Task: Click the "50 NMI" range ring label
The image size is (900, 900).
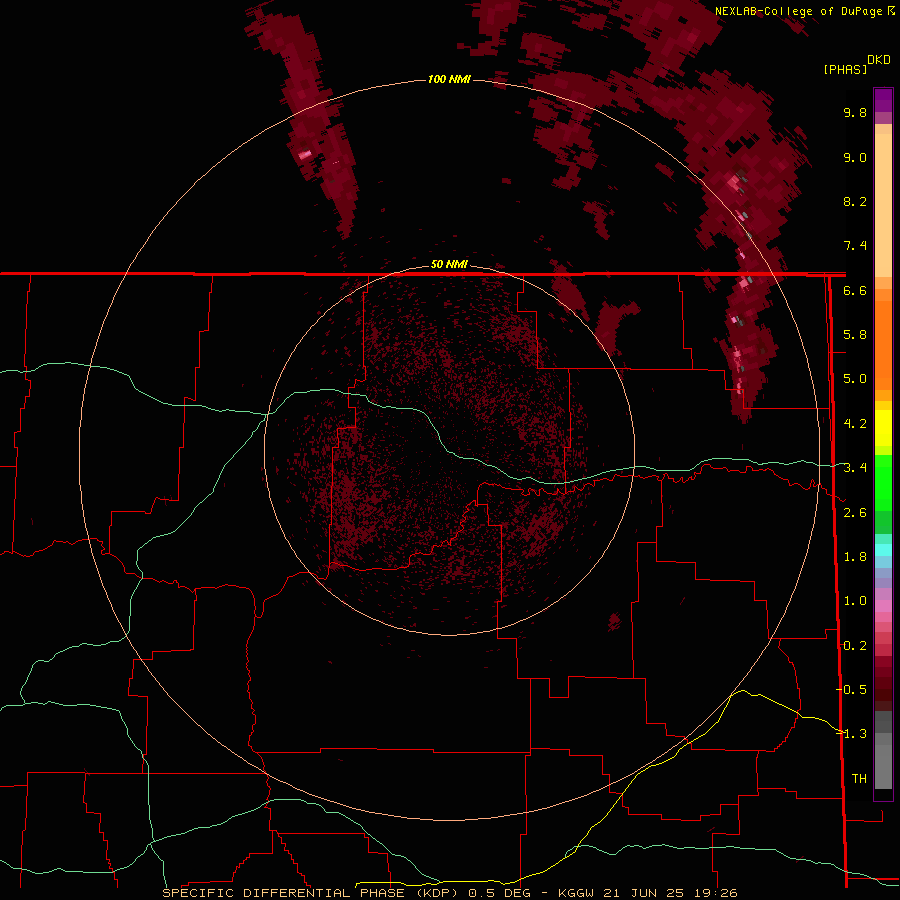Action: point(449,264)
